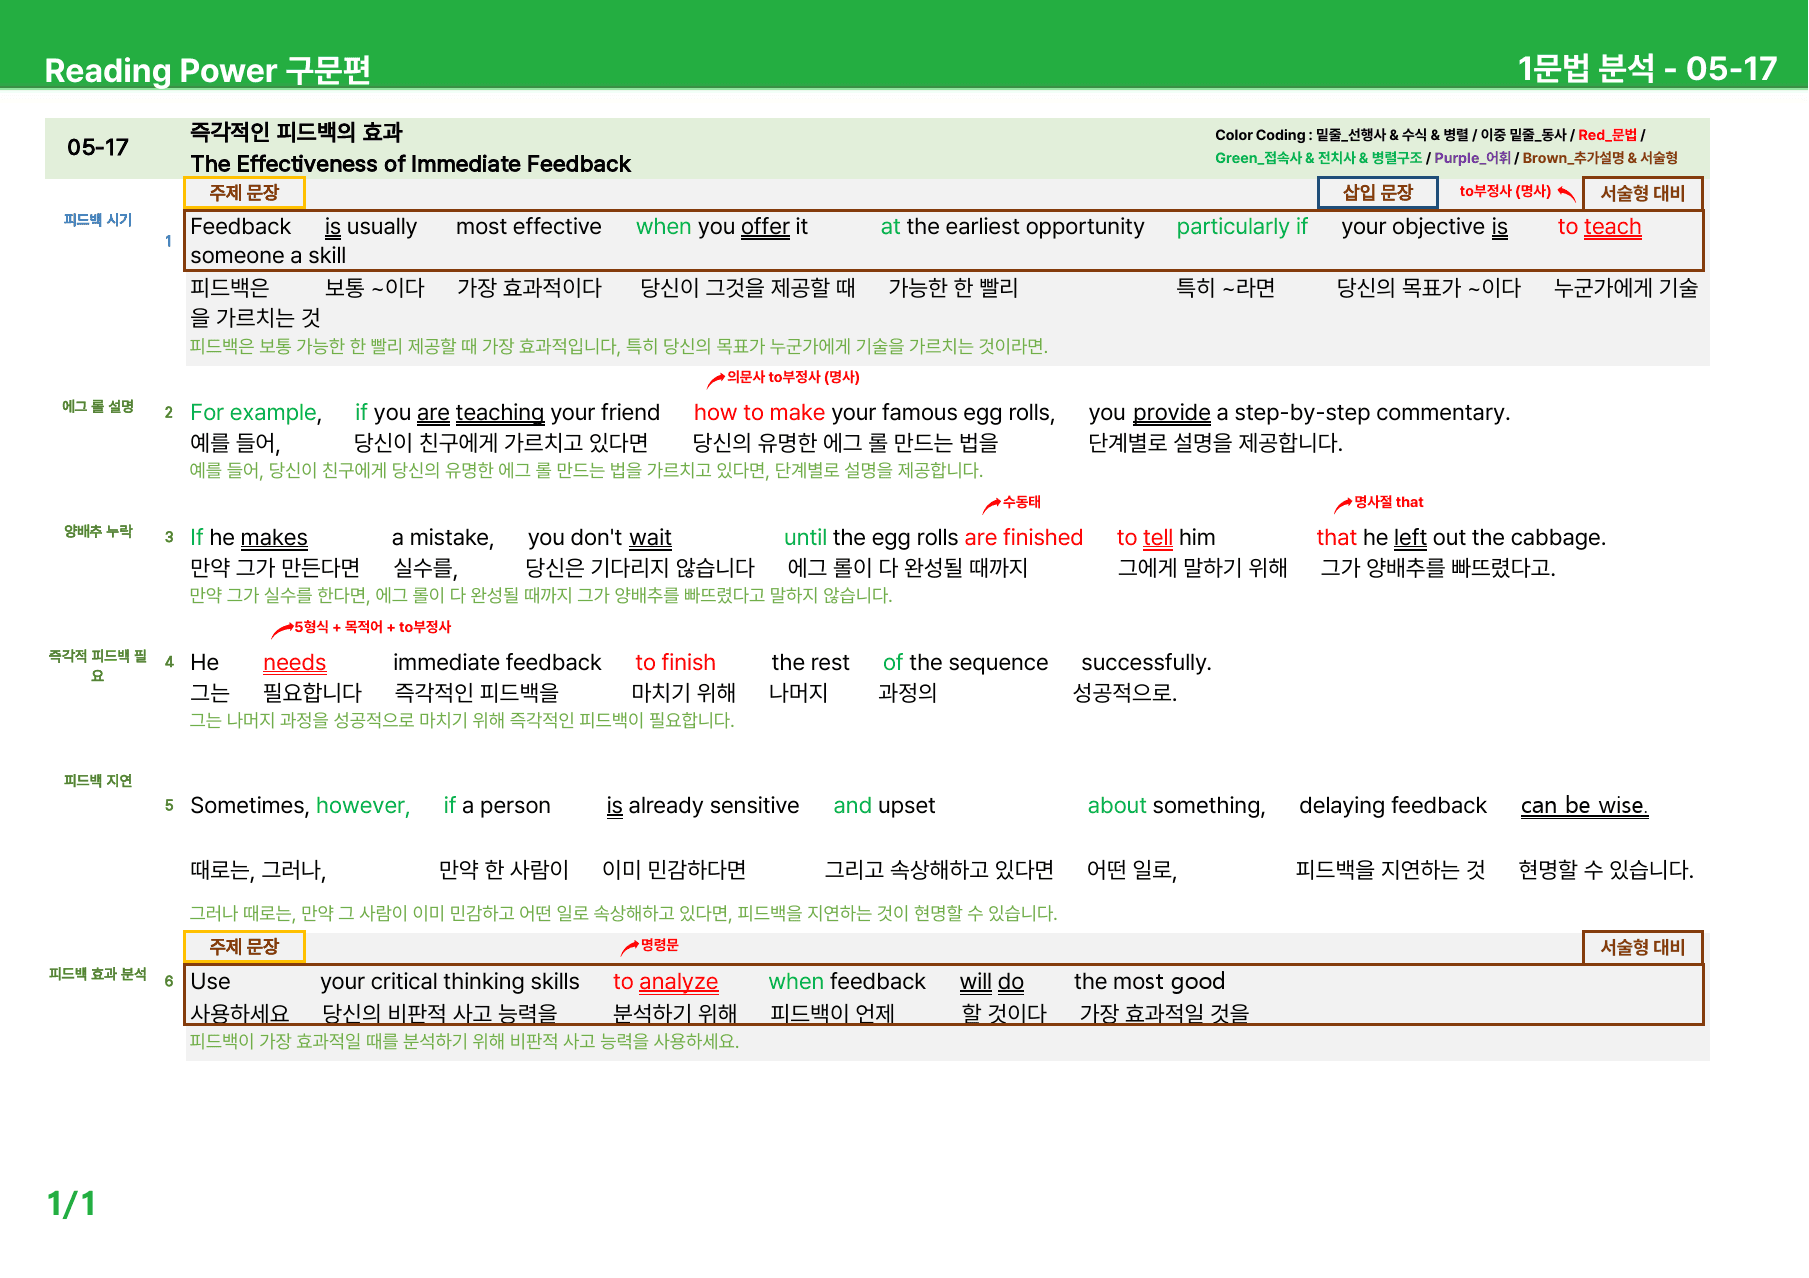This screenshot has width=1809, height=1278.
Task: Select the lower 주제 문장 label
Action: [244, 946]
